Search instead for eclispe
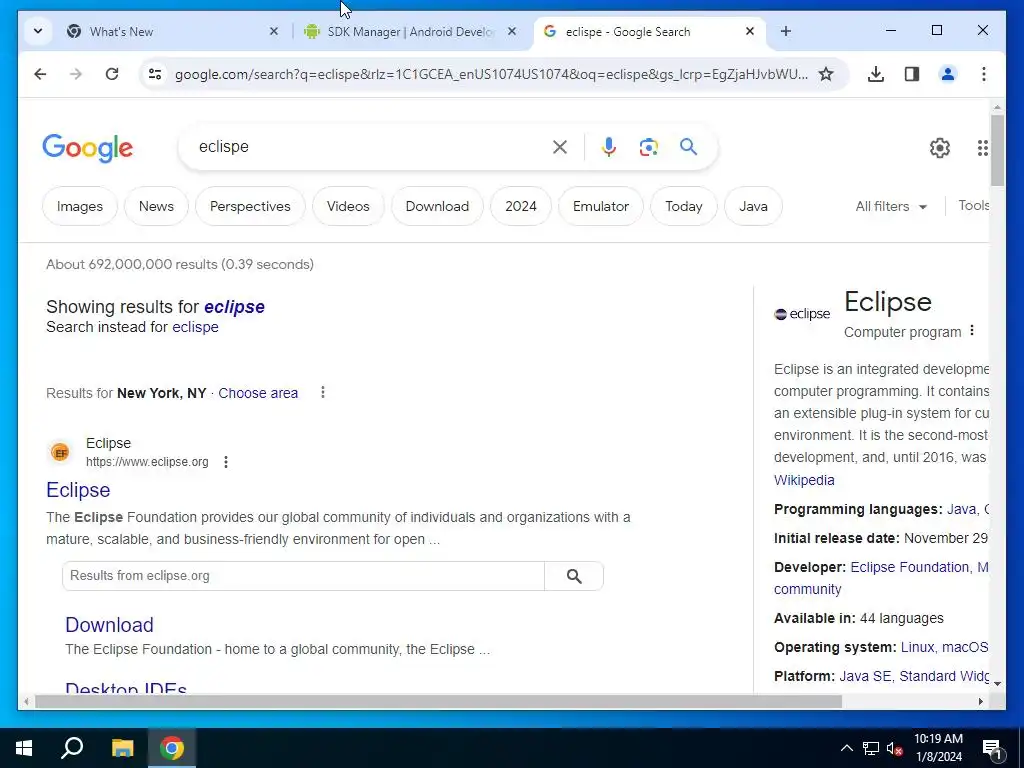This screenshot has width=1024, height=768. click(195, 327)
